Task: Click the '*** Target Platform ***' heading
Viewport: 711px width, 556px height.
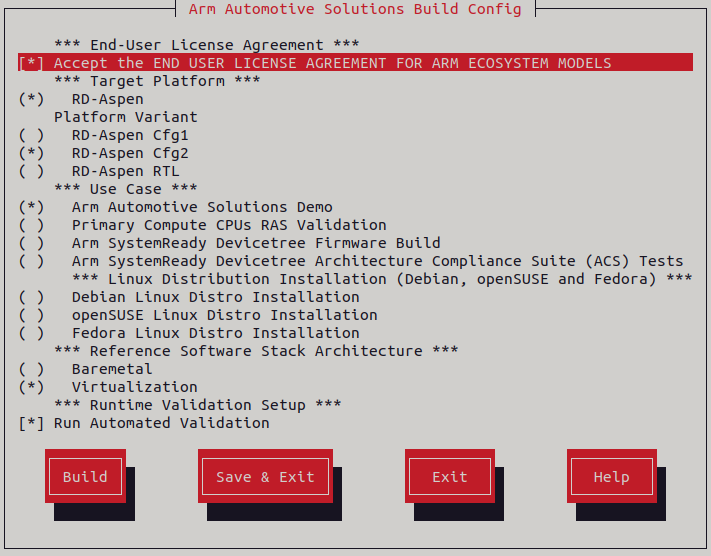Action: pos(157,81)
